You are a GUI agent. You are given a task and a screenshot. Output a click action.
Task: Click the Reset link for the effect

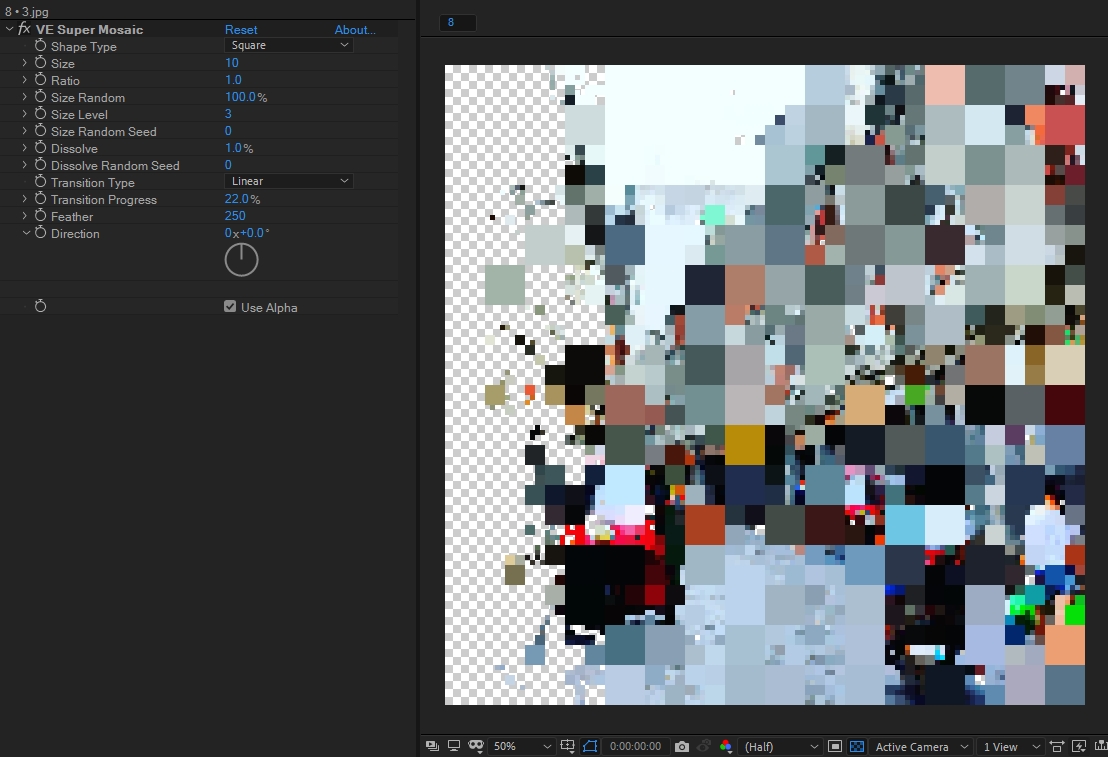pyautogui.click(x=241, y=30)
